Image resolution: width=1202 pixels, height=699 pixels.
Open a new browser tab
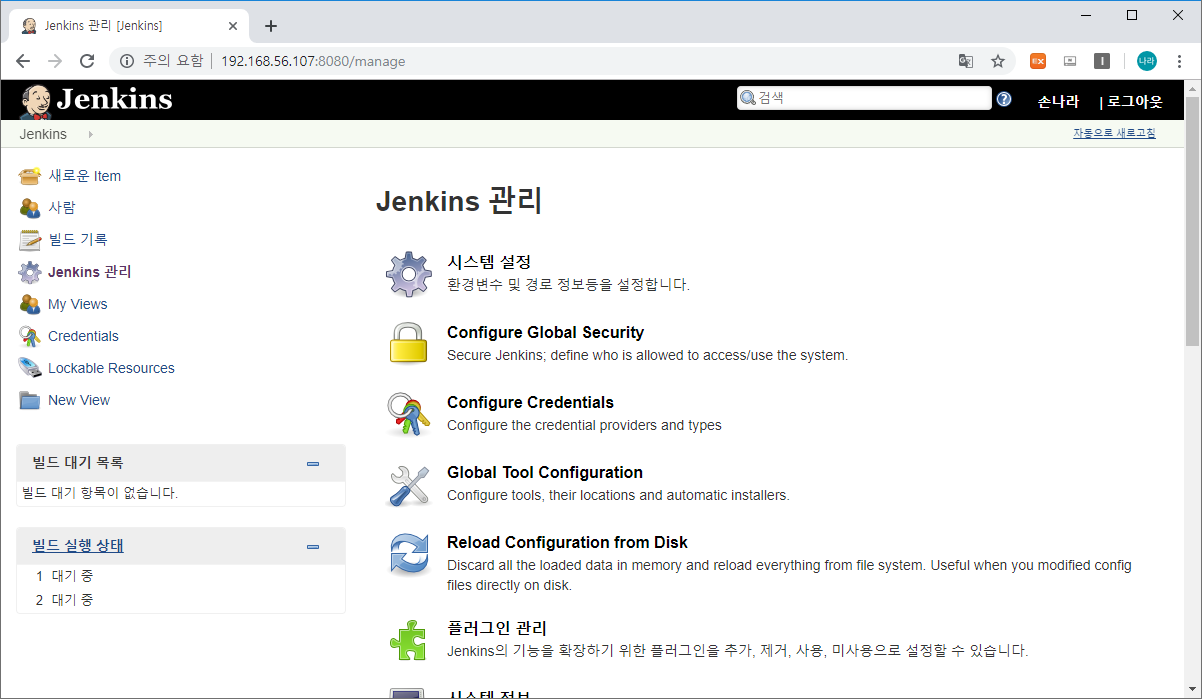point(270,26)
